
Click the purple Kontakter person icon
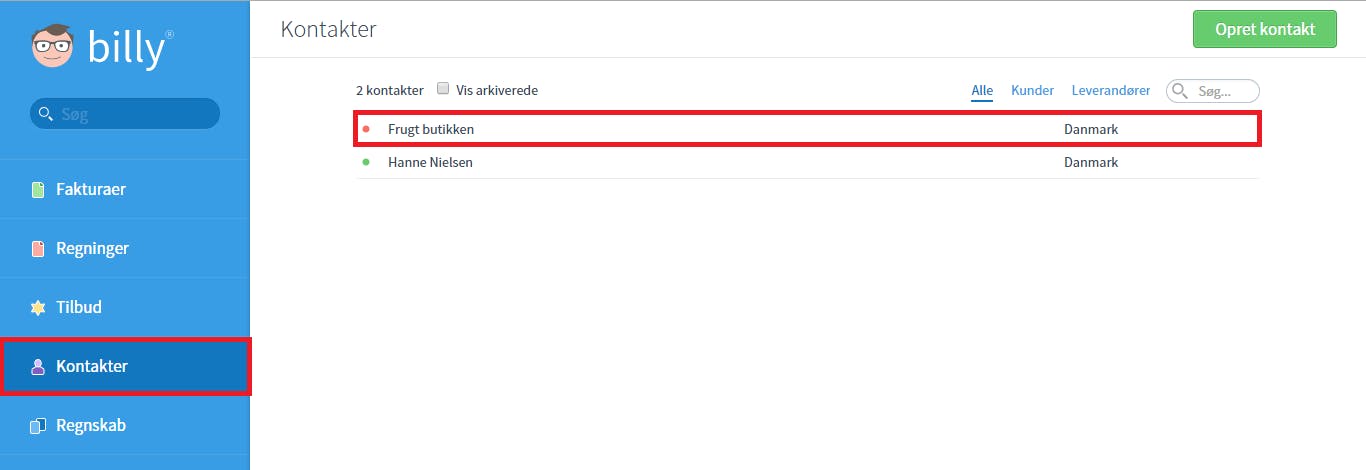[38, 367]
